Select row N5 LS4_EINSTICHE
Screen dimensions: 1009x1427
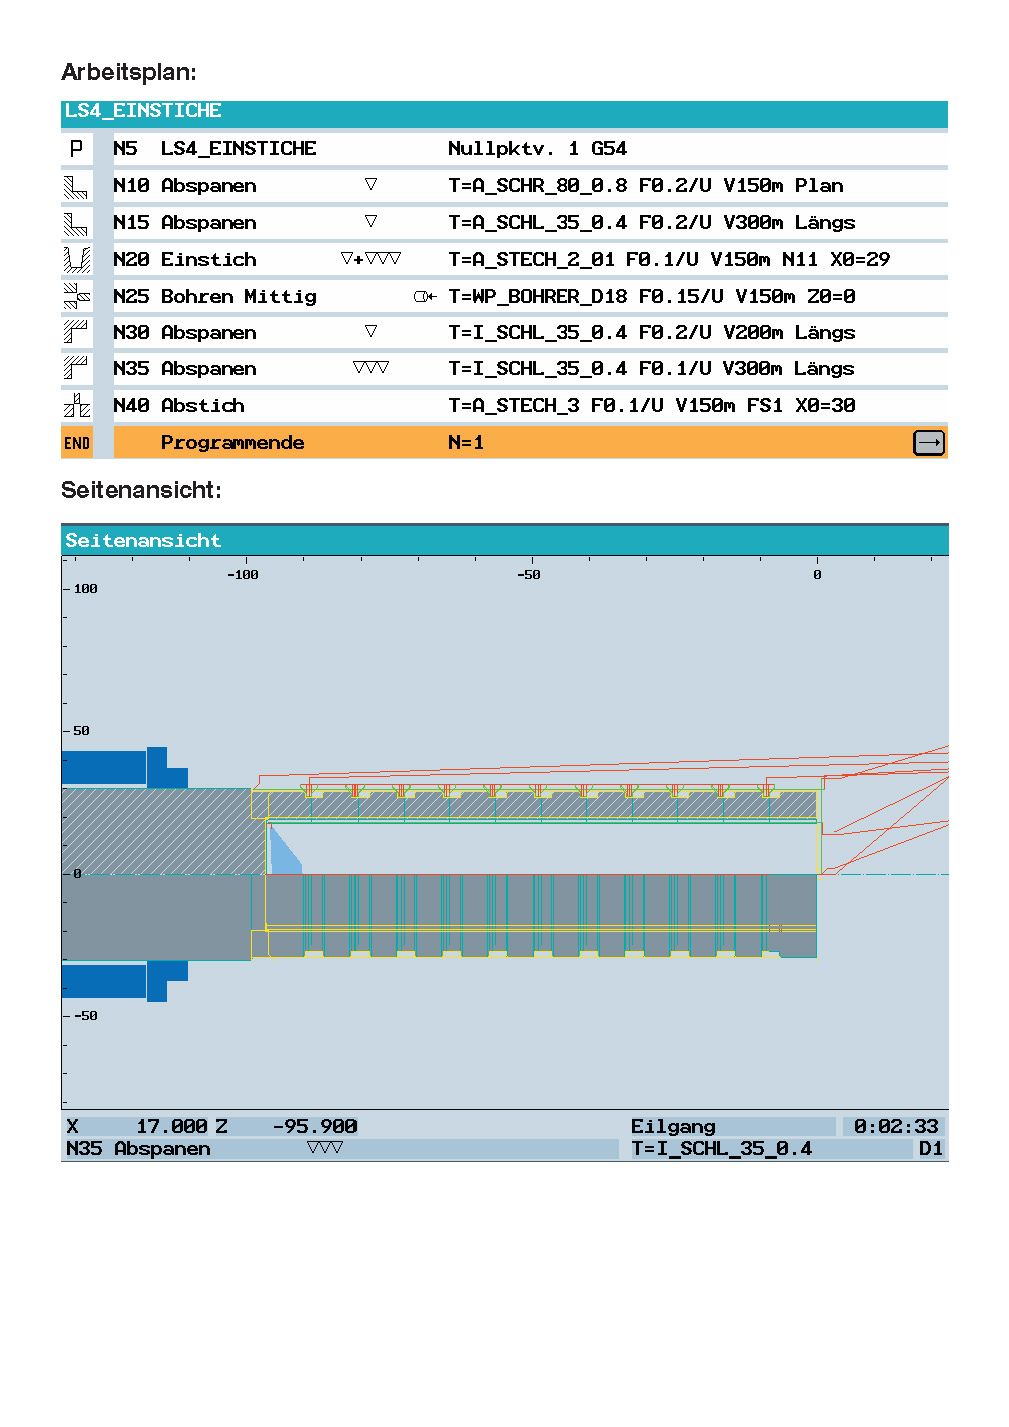[504, 149]
